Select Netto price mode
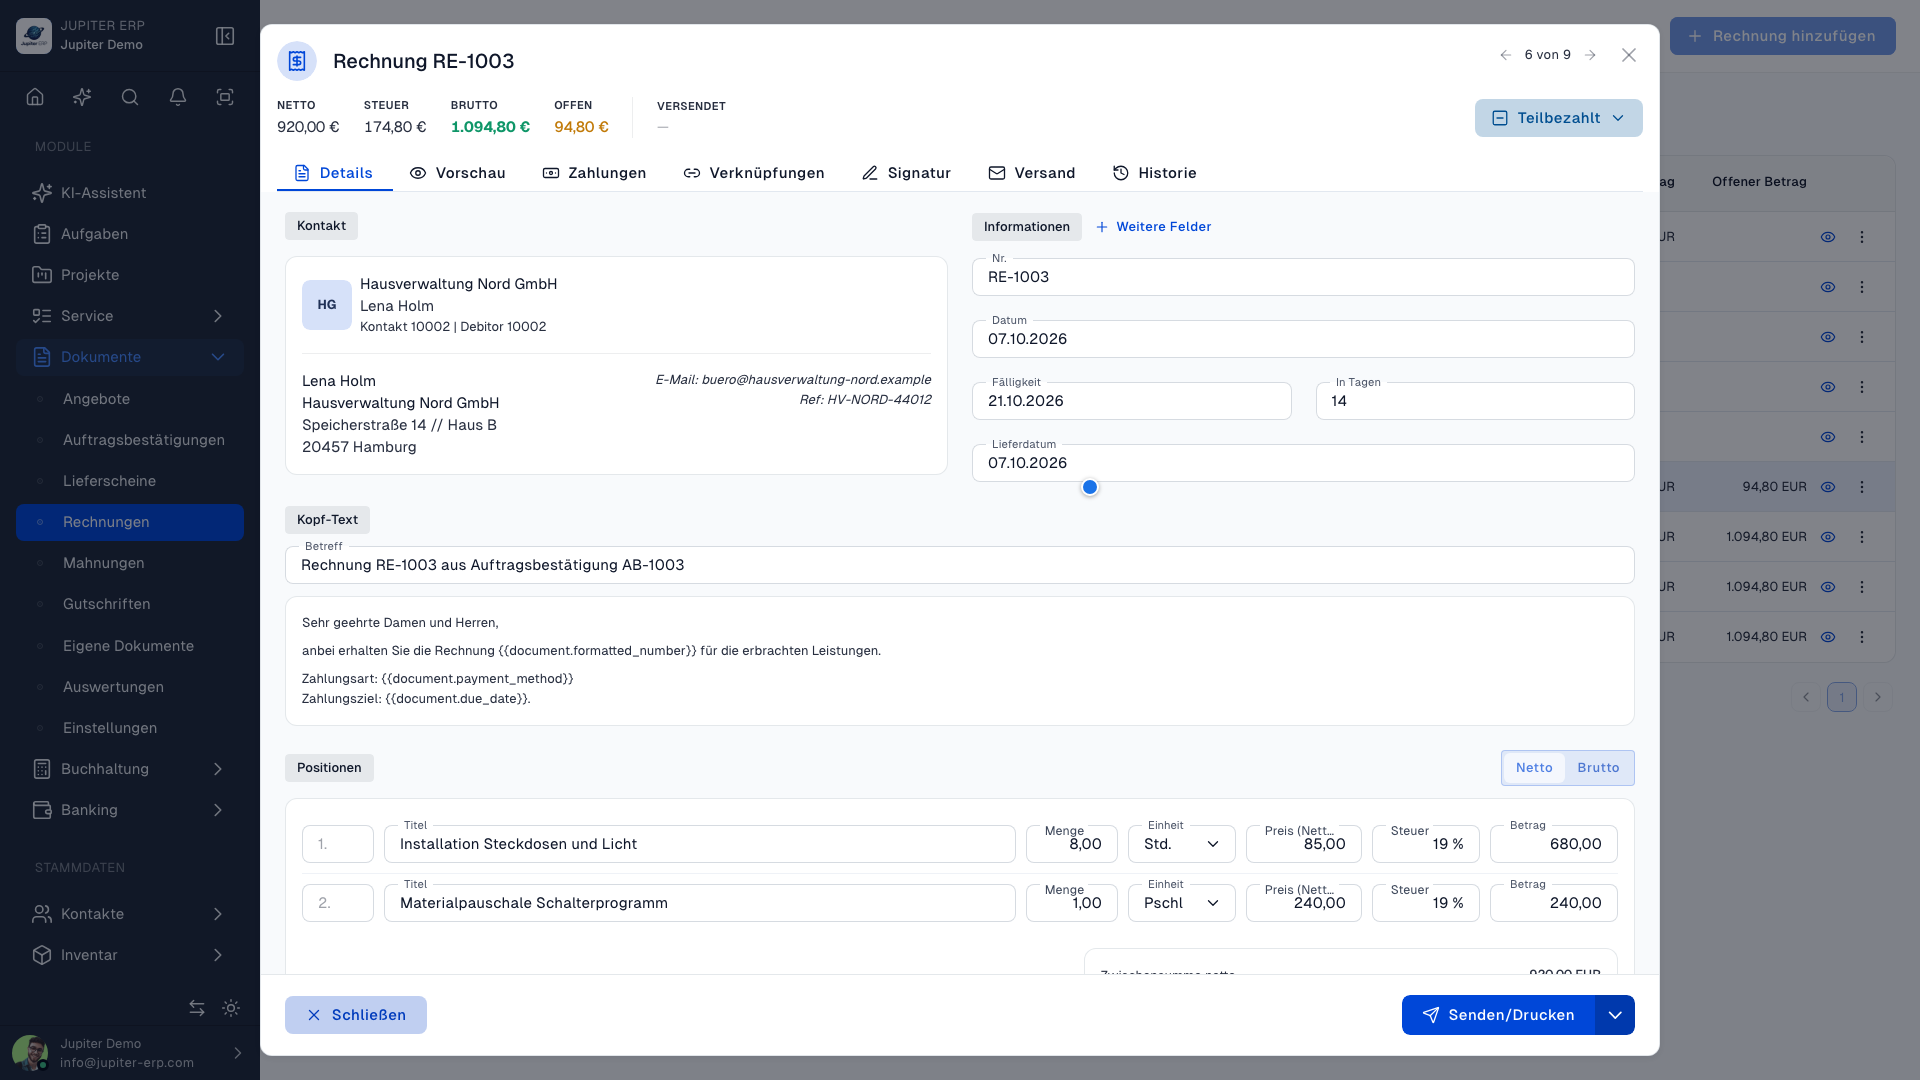This screenshot has width=1920, height=1080. click(x=1534, y=768)
